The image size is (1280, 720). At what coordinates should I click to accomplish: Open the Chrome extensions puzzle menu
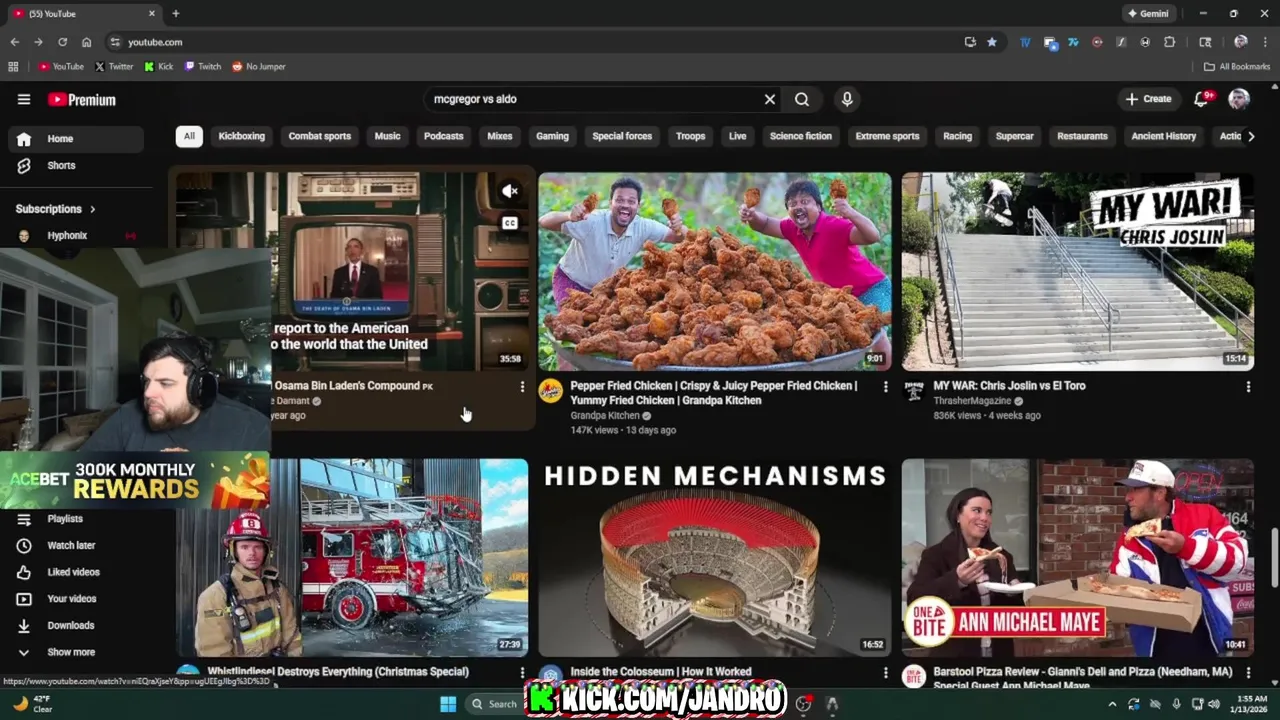pyautogui.click(x=1169, y=42)
